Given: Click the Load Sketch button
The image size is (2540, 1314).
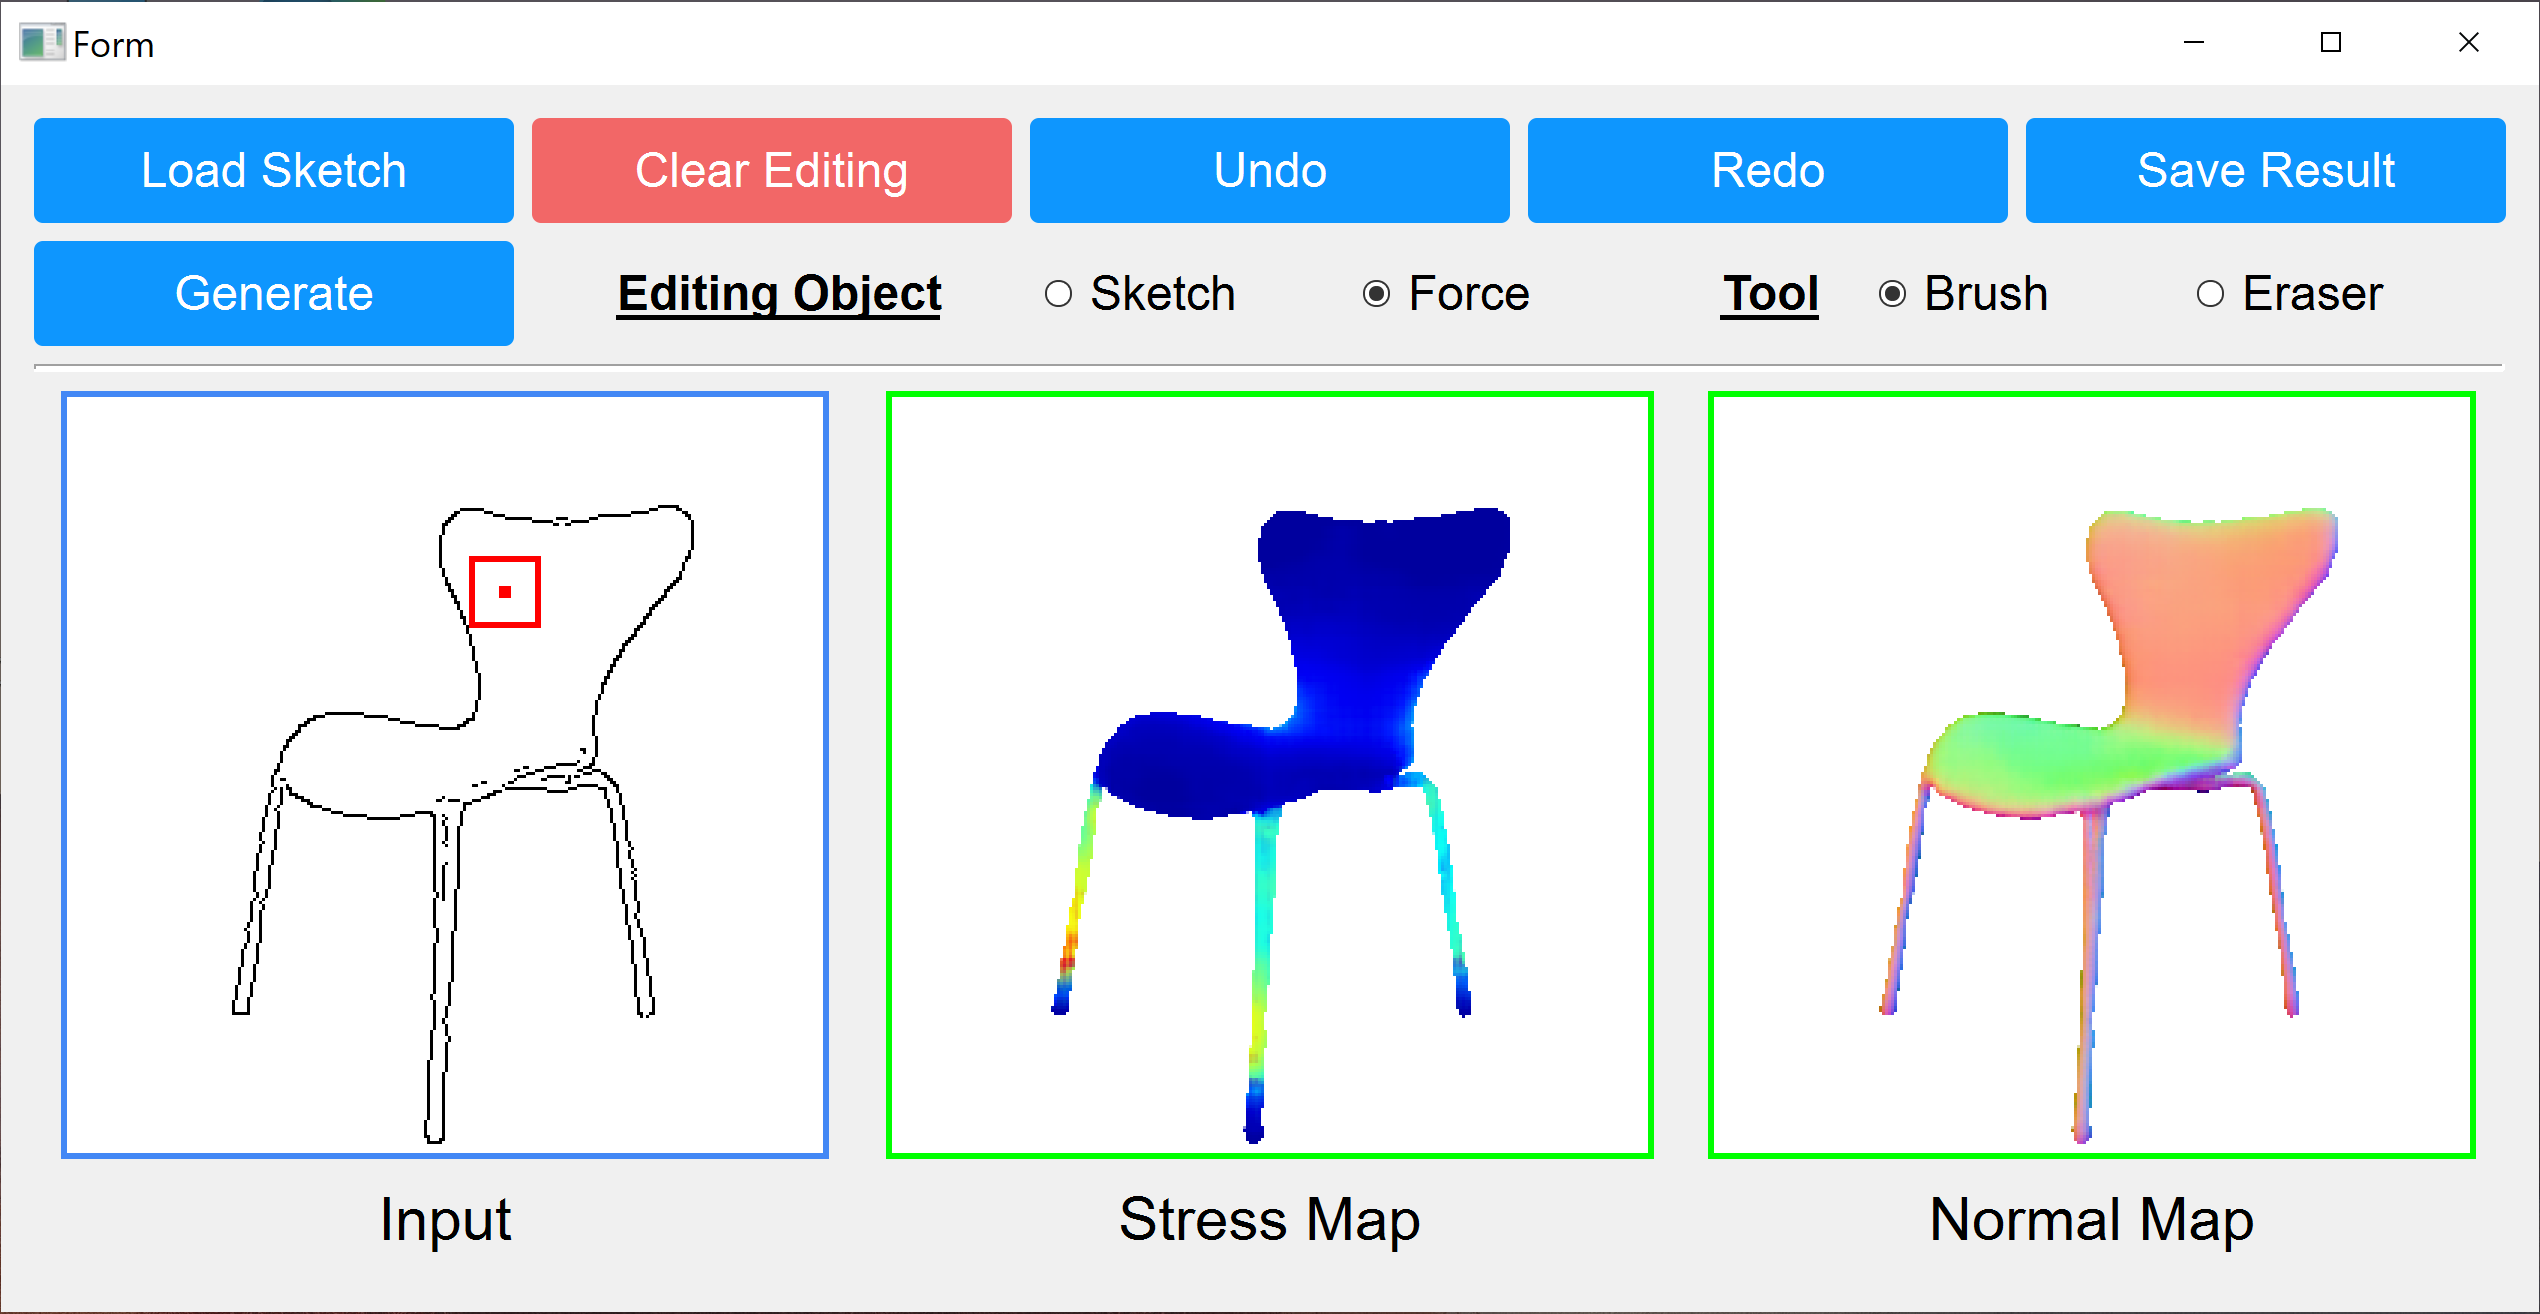Looking at the screenshot, I should (273, 168).
